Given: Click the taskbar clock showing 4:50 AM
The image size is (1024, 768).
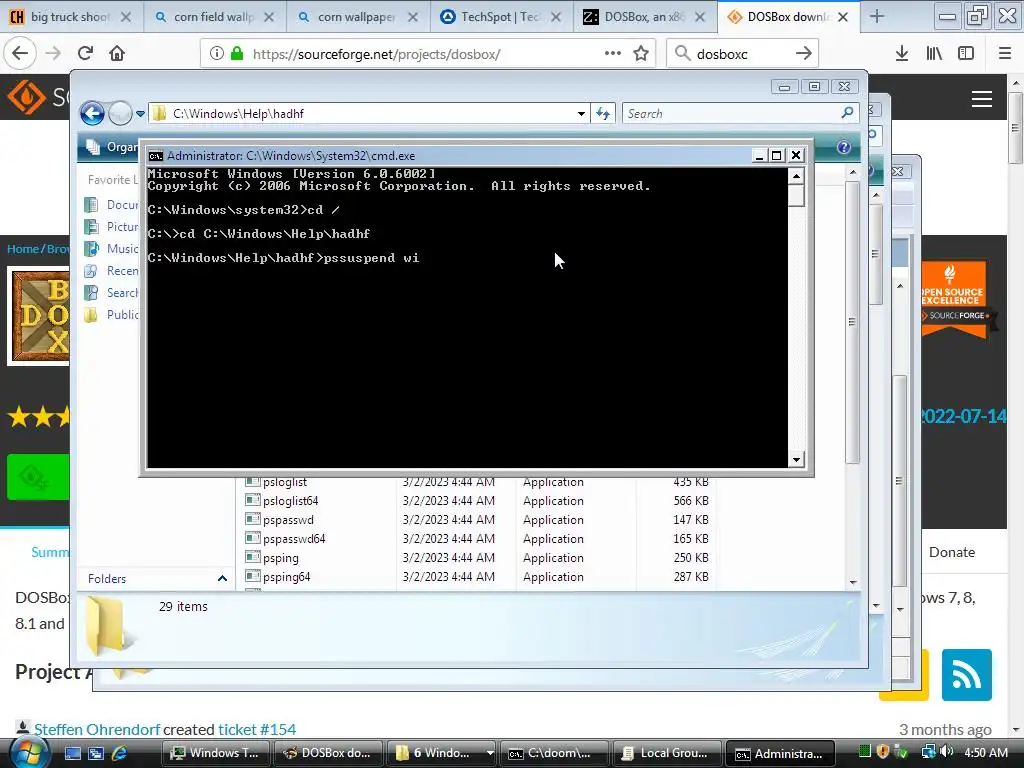Looking at the screenshot, I should click(x=985, y=752).
